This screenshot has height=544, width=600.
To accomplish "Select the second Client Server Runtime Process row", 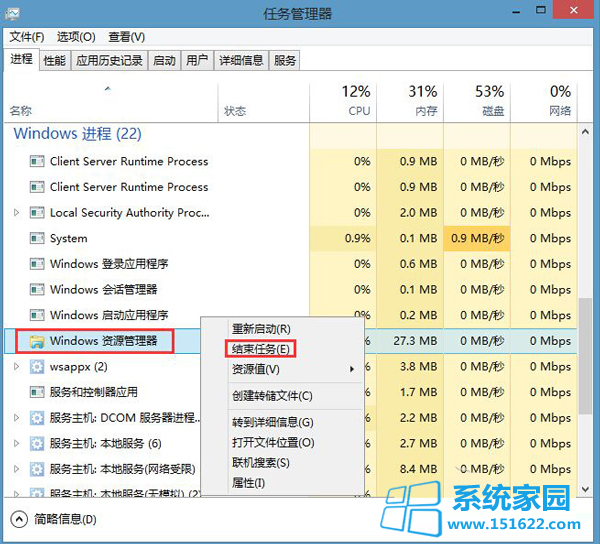I will pos(290,187).
